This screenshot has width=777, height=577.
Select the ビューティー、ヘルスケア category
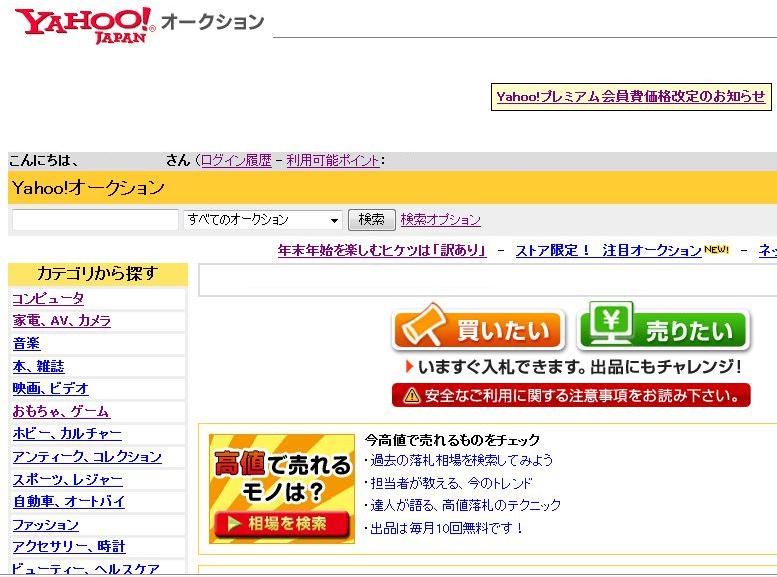[x=86, y=569]
